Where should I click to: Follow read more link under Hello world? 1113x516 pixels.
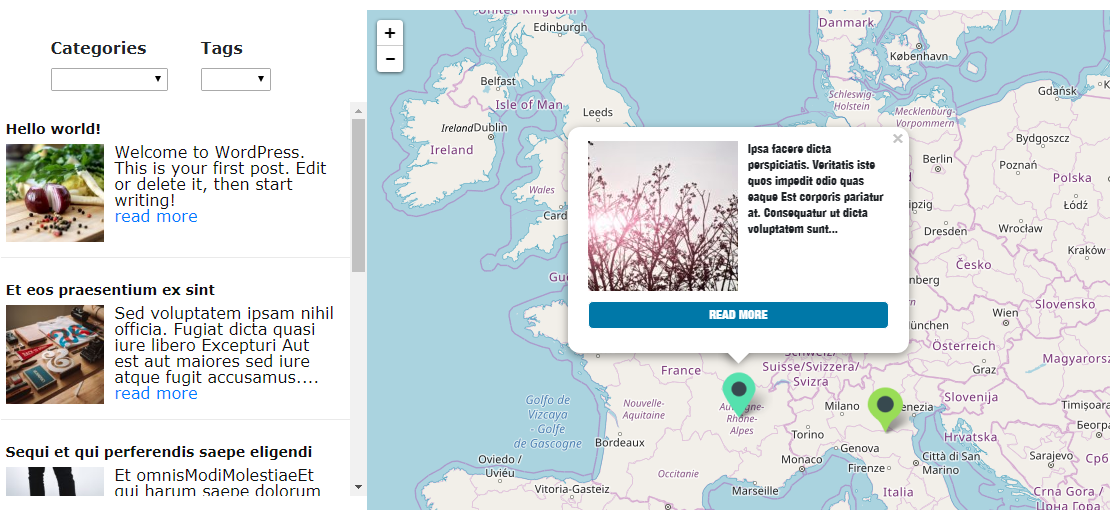tap(156, 217)
